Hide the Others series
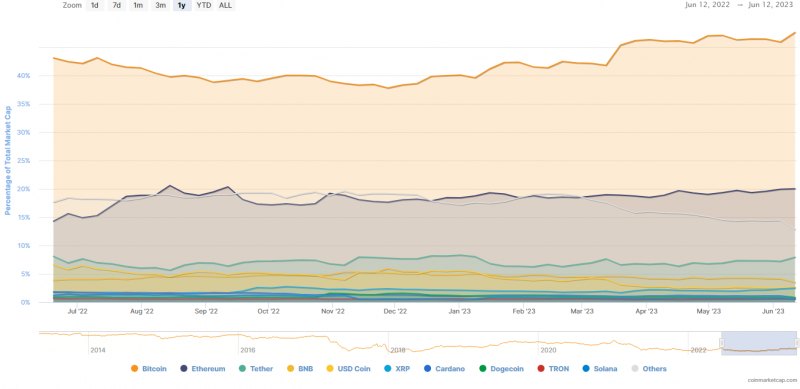The width and height of the screenshot is (800, 389). [x=649, y=369]
